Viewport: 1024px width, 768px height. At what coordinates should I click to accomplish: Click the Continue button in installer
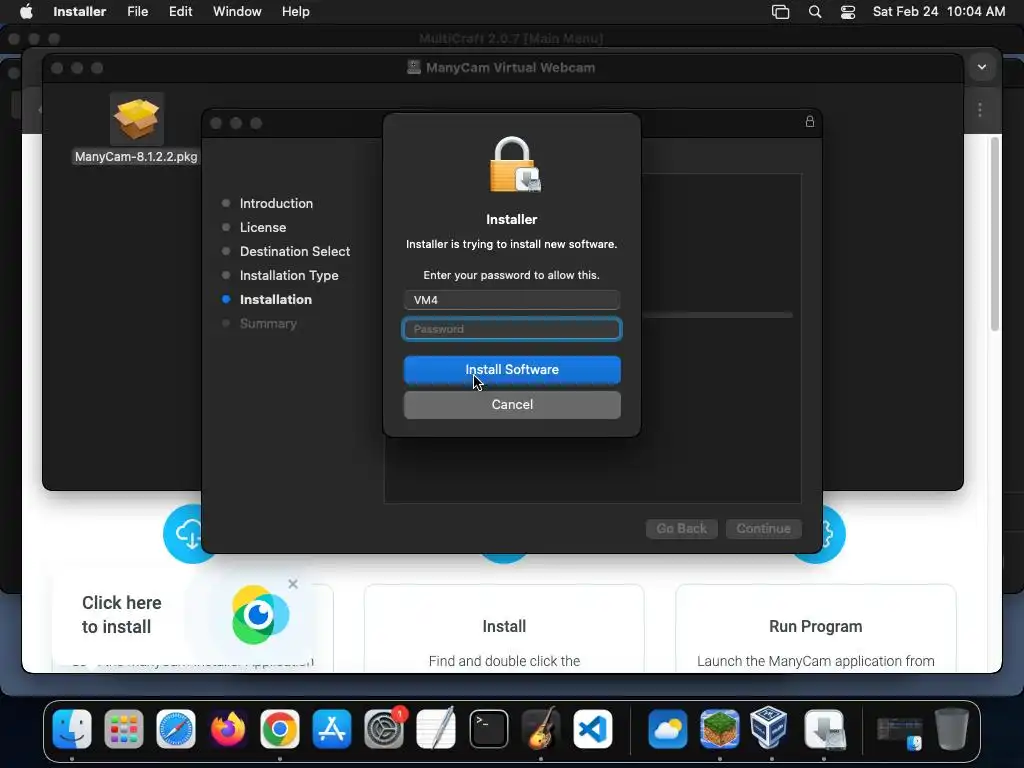(763, 528)
